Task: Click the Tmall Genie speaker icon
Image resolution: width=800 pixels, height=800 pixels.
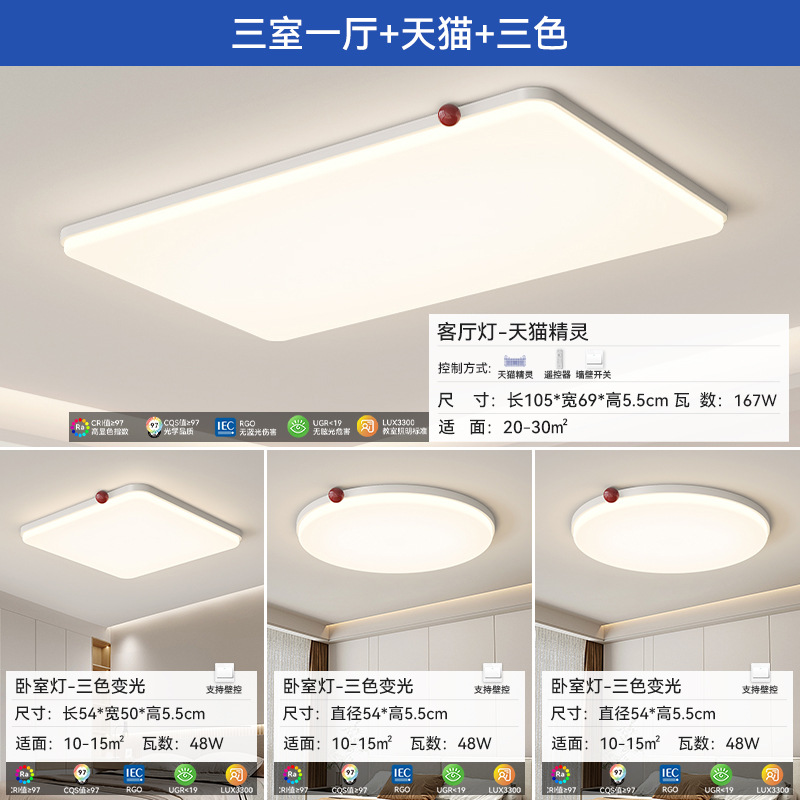Action: pos(515,361)
